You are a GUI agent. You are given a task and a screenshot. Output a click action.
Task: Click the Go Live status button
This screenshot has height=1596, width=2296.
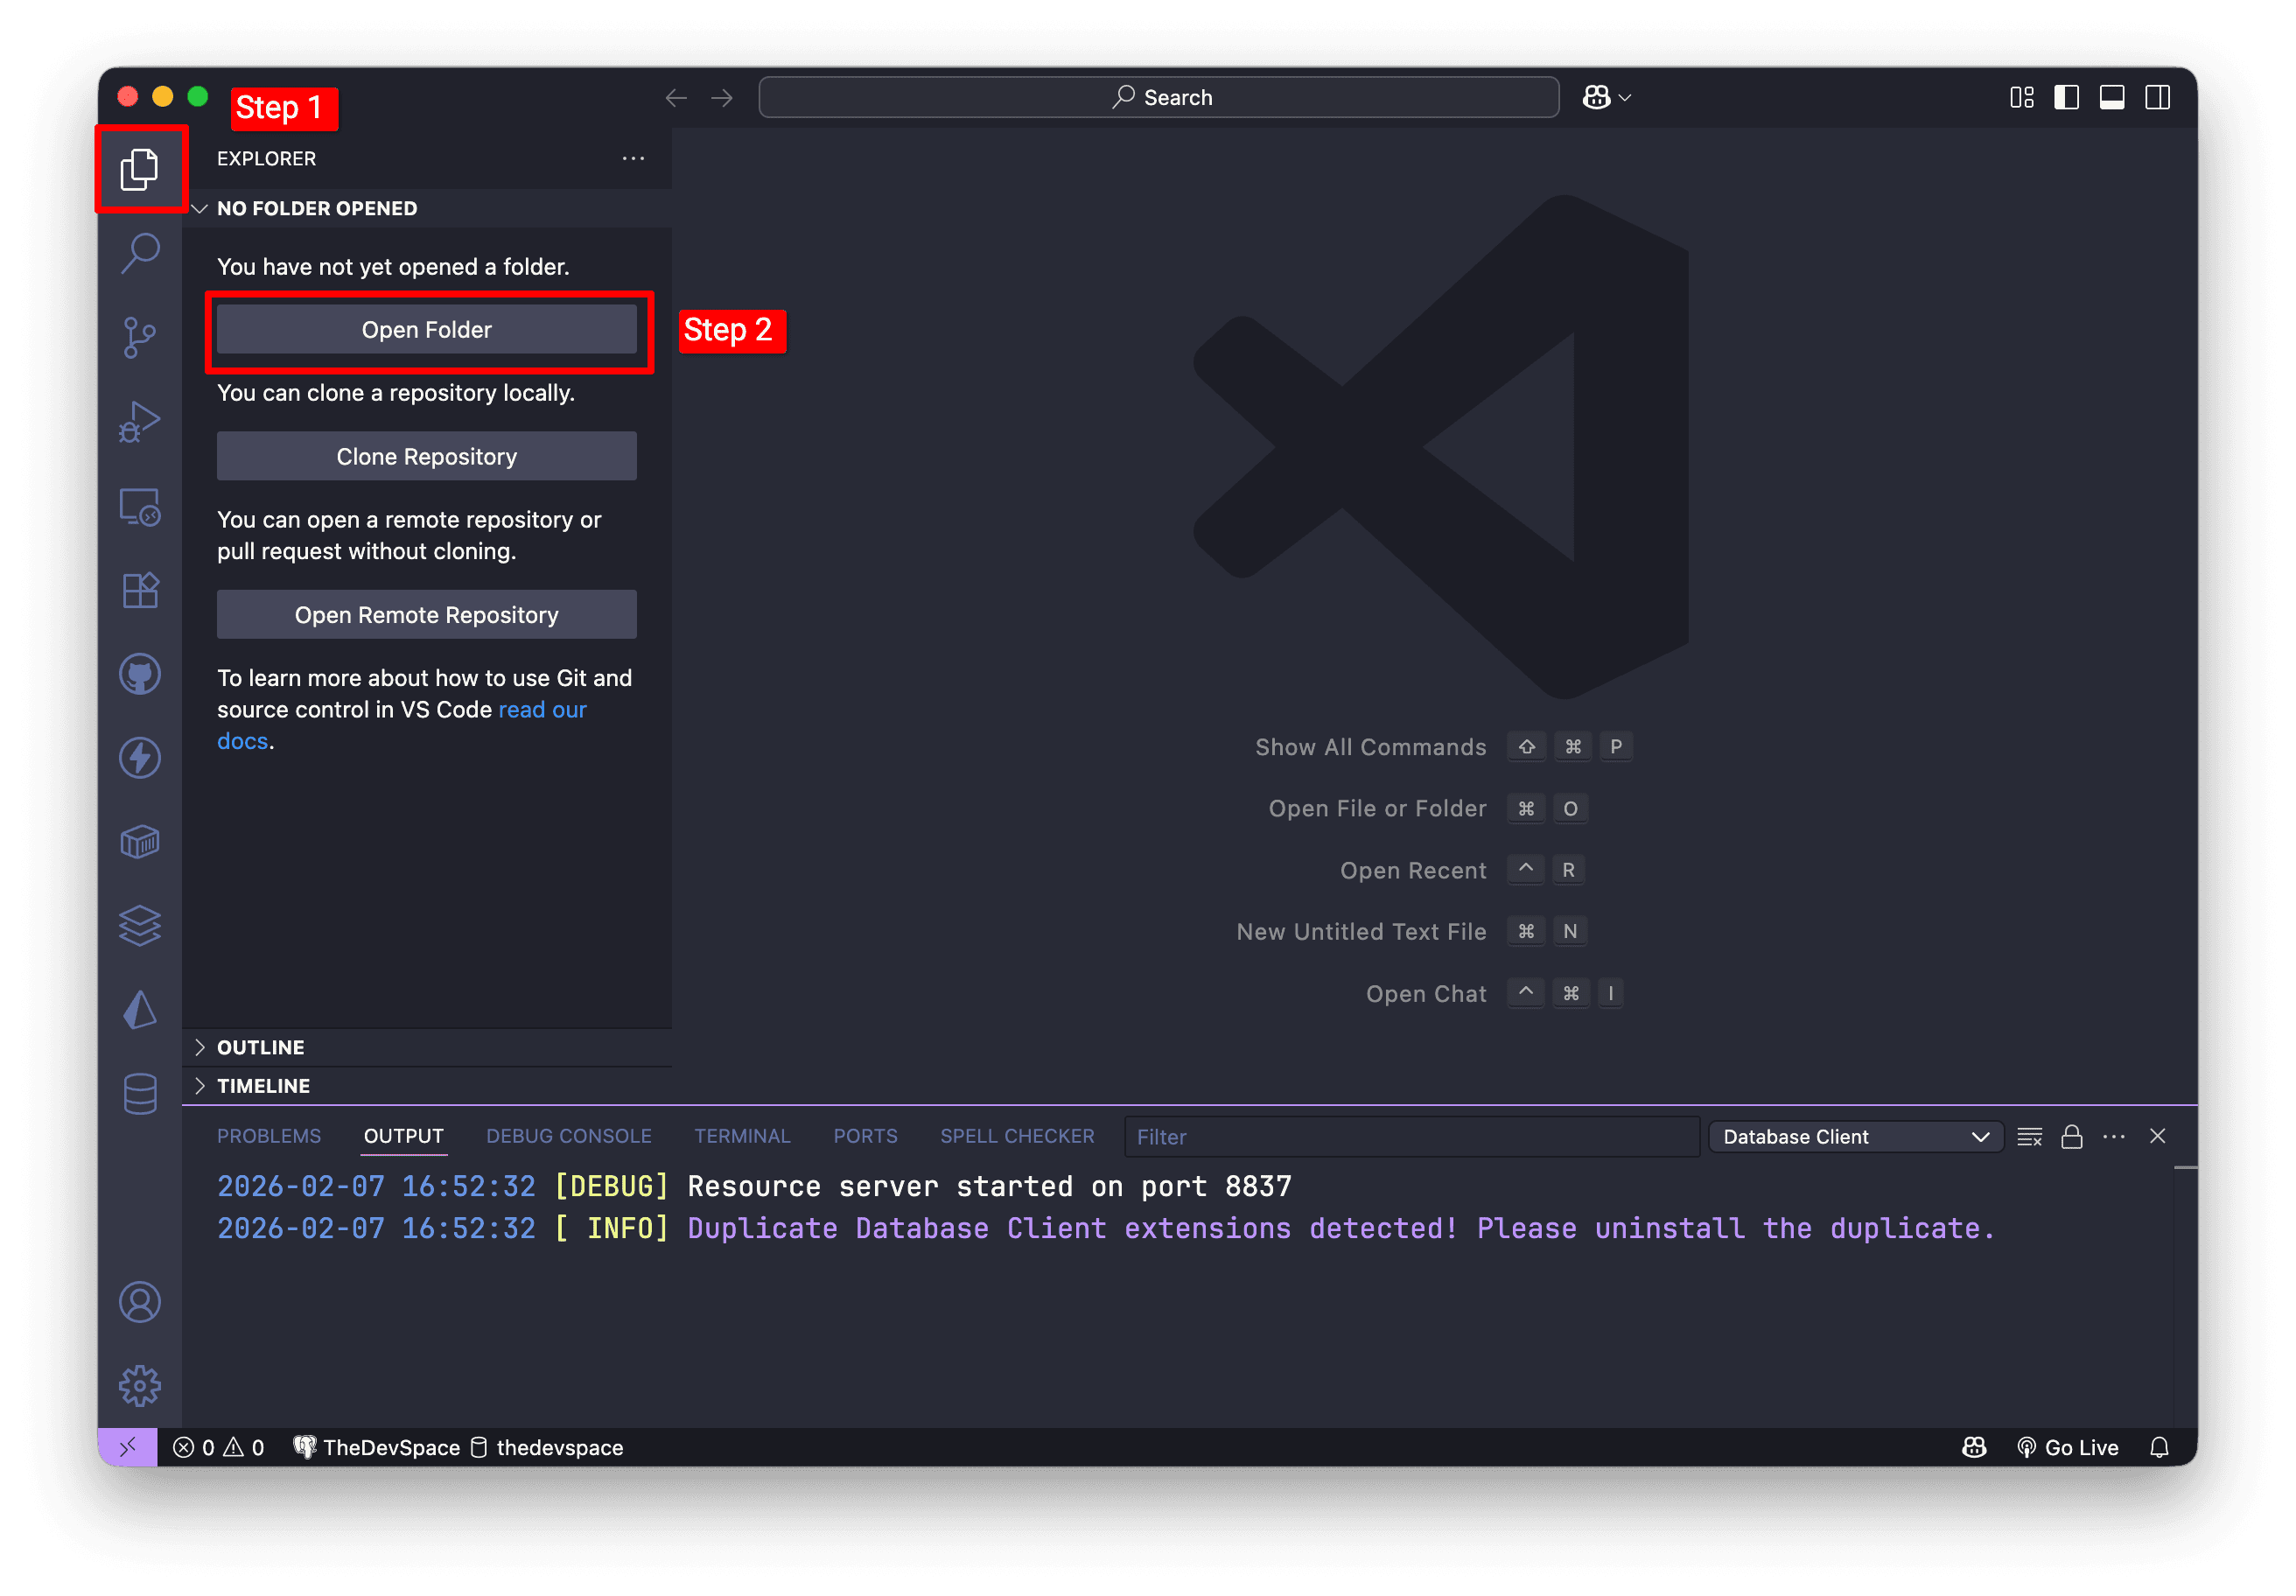[x=2068, y=1447]
